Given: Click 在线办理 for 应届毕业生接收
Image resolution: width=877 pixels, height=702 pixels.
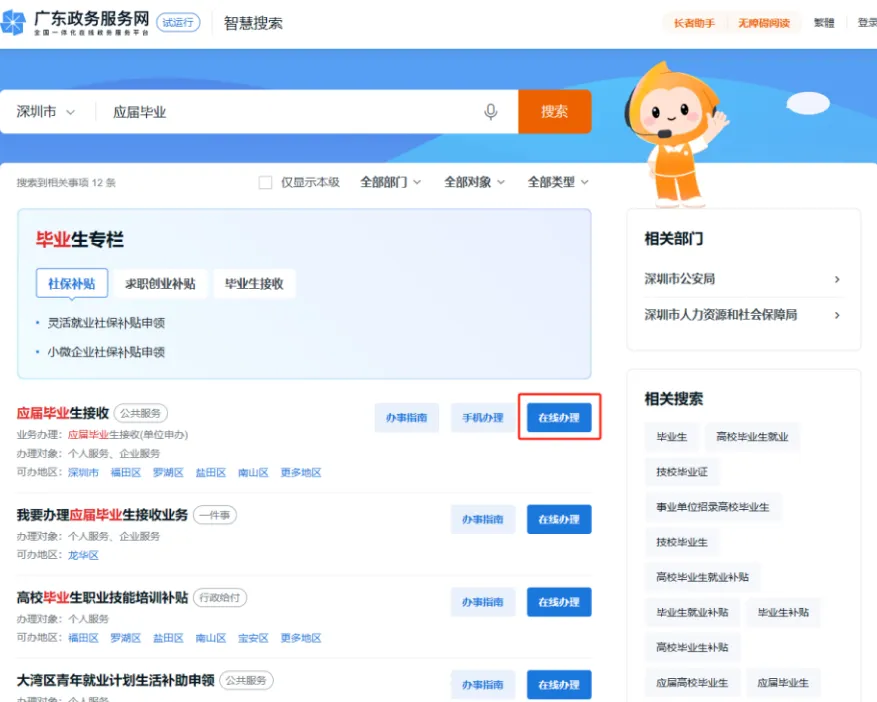Looking at the screenshot, I should tap(559, 418).
